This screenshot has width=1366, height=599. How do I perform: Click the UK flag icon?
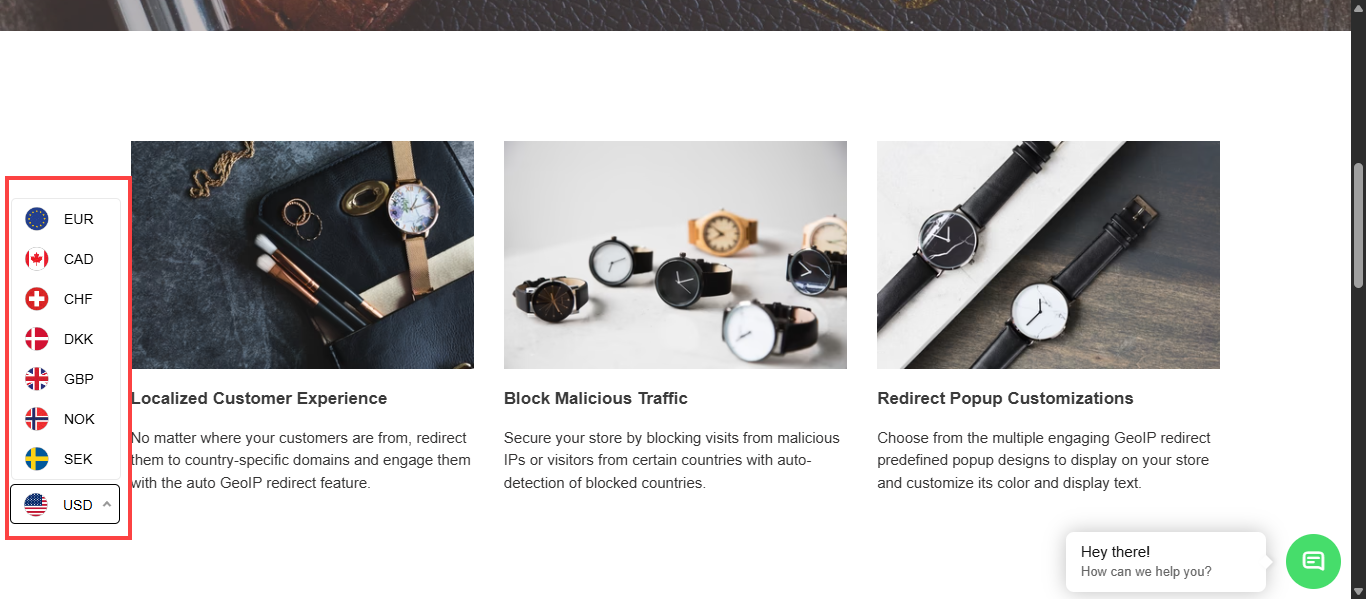coord(37,379)
